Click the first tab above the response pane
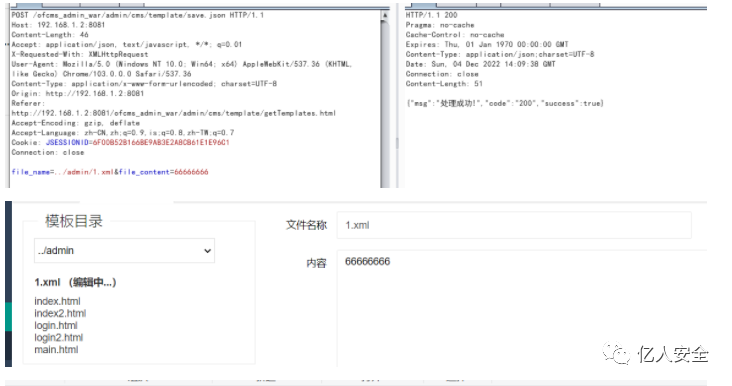 click(421, 4)
